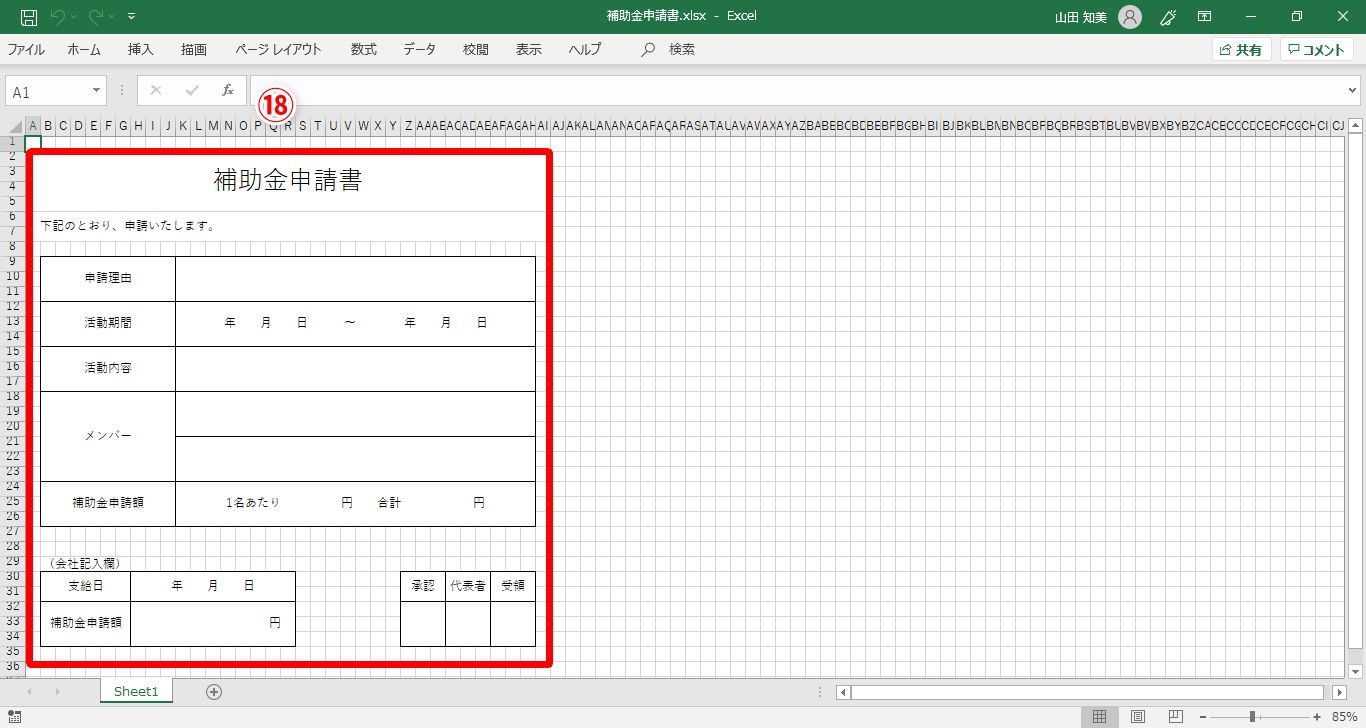Image resolution: width=1366 pixels, height=728 pixels.
Task: Open the ファイル menu tab
Action: [26, 49]
